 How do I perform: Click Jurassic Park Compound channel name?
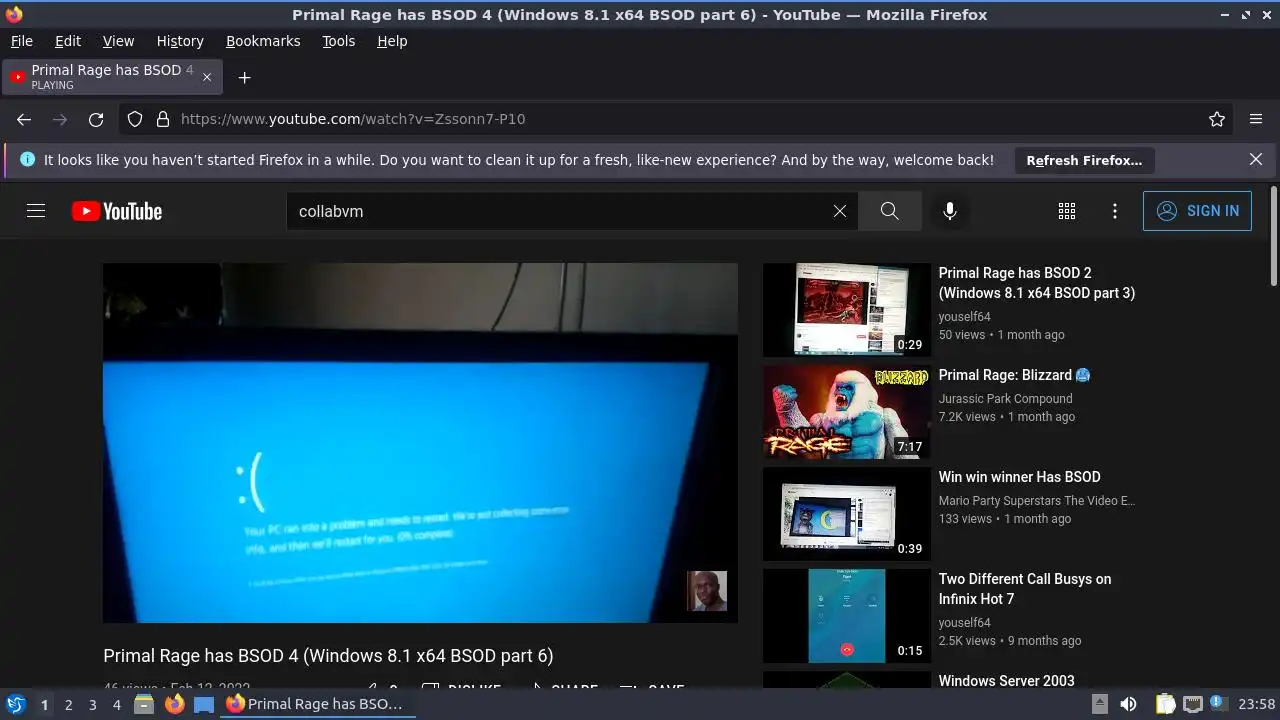(x=1005, y=398)
